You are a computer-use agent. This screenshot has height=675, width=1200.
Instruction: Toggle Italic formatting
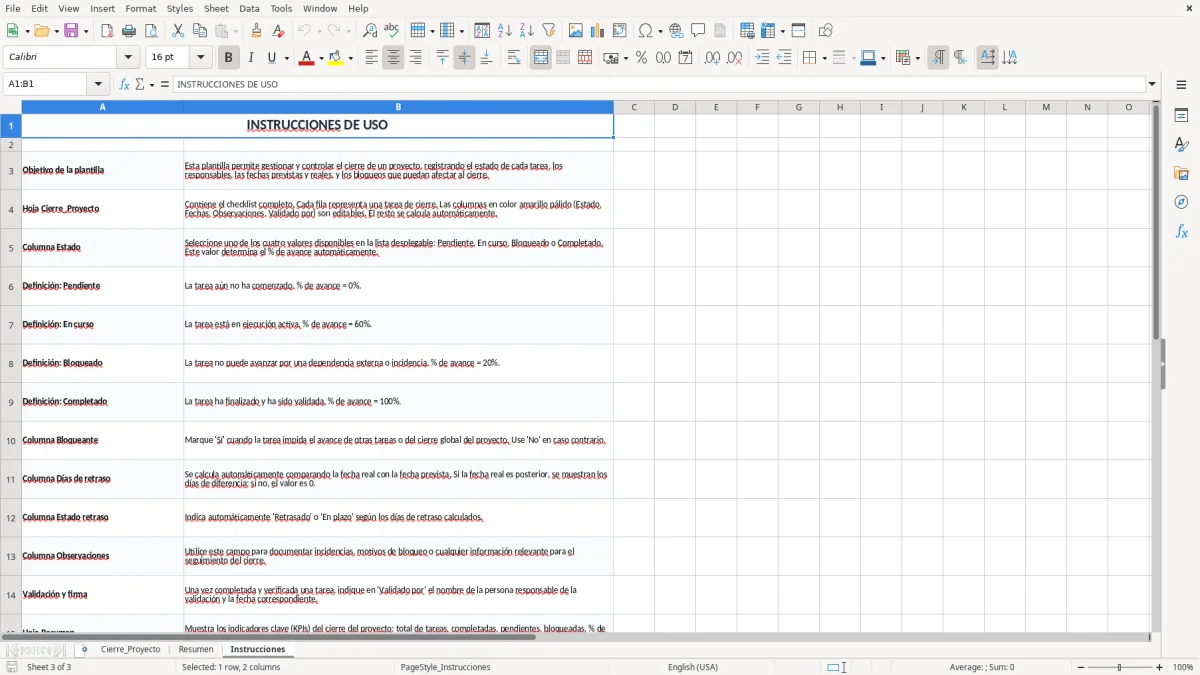click(251, 58)
